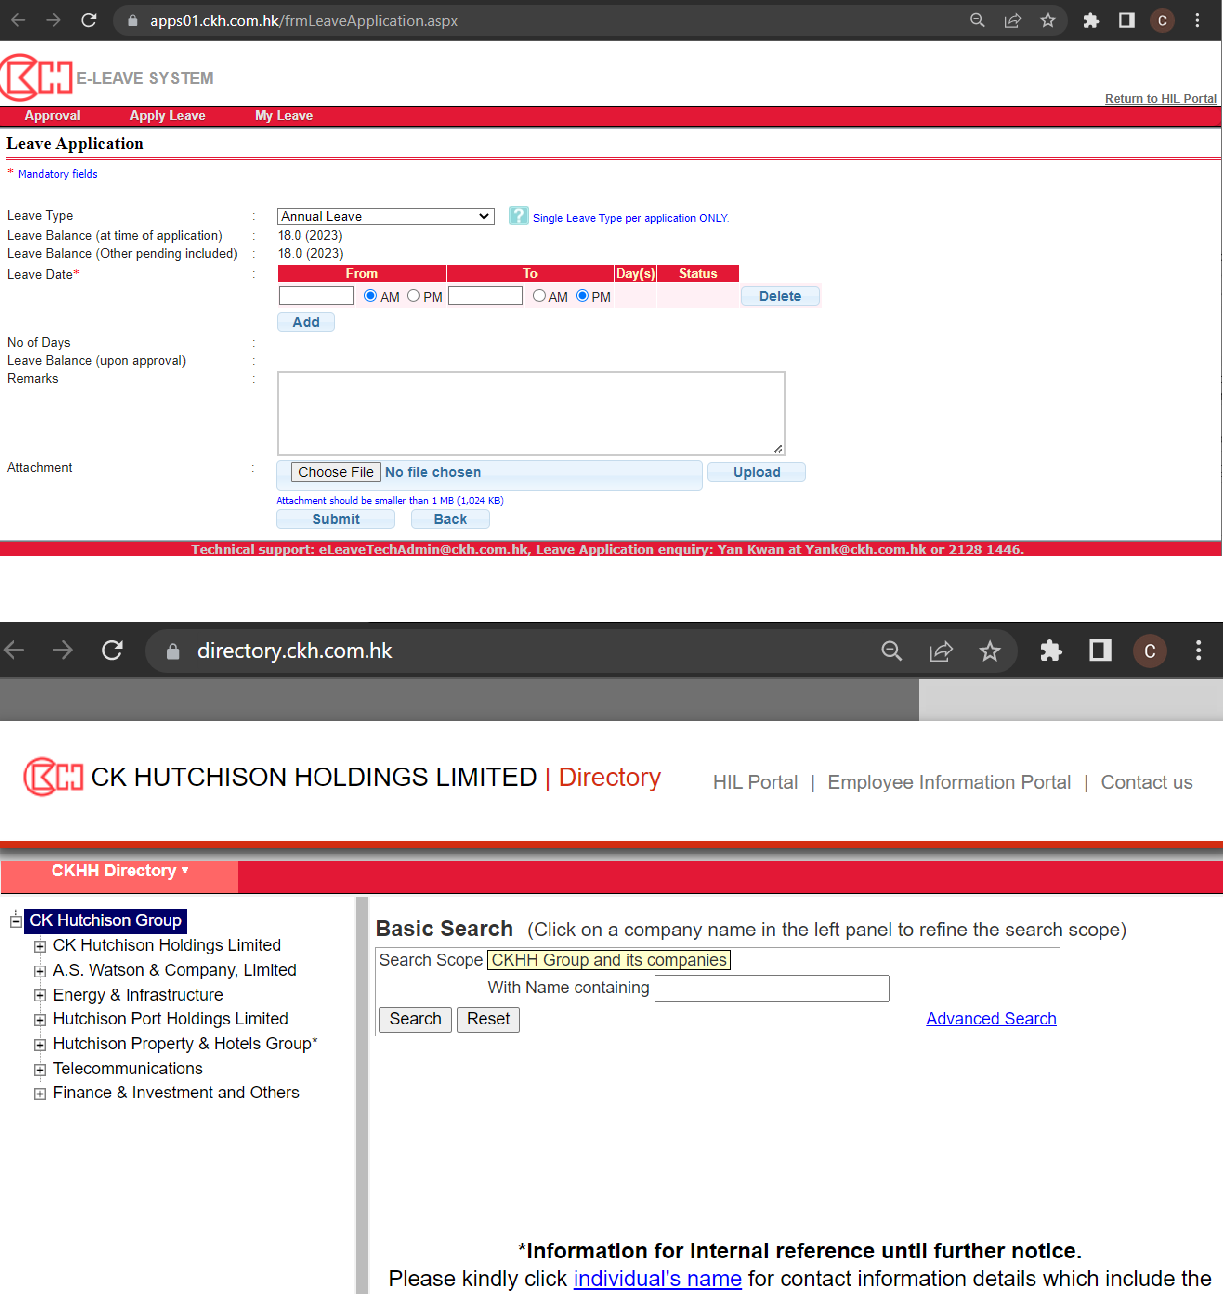Click Return to HIL Portal link
This screenshot has height=1294, width=1223.
[1160, 98]
